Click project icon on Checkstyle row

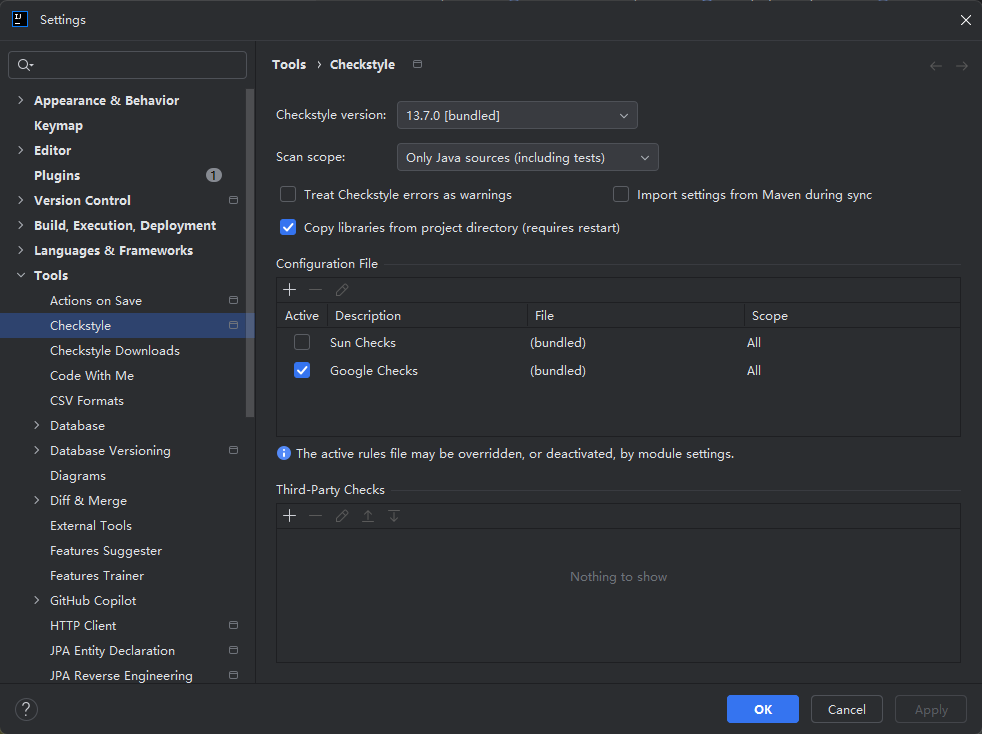(x=234, y=326)
